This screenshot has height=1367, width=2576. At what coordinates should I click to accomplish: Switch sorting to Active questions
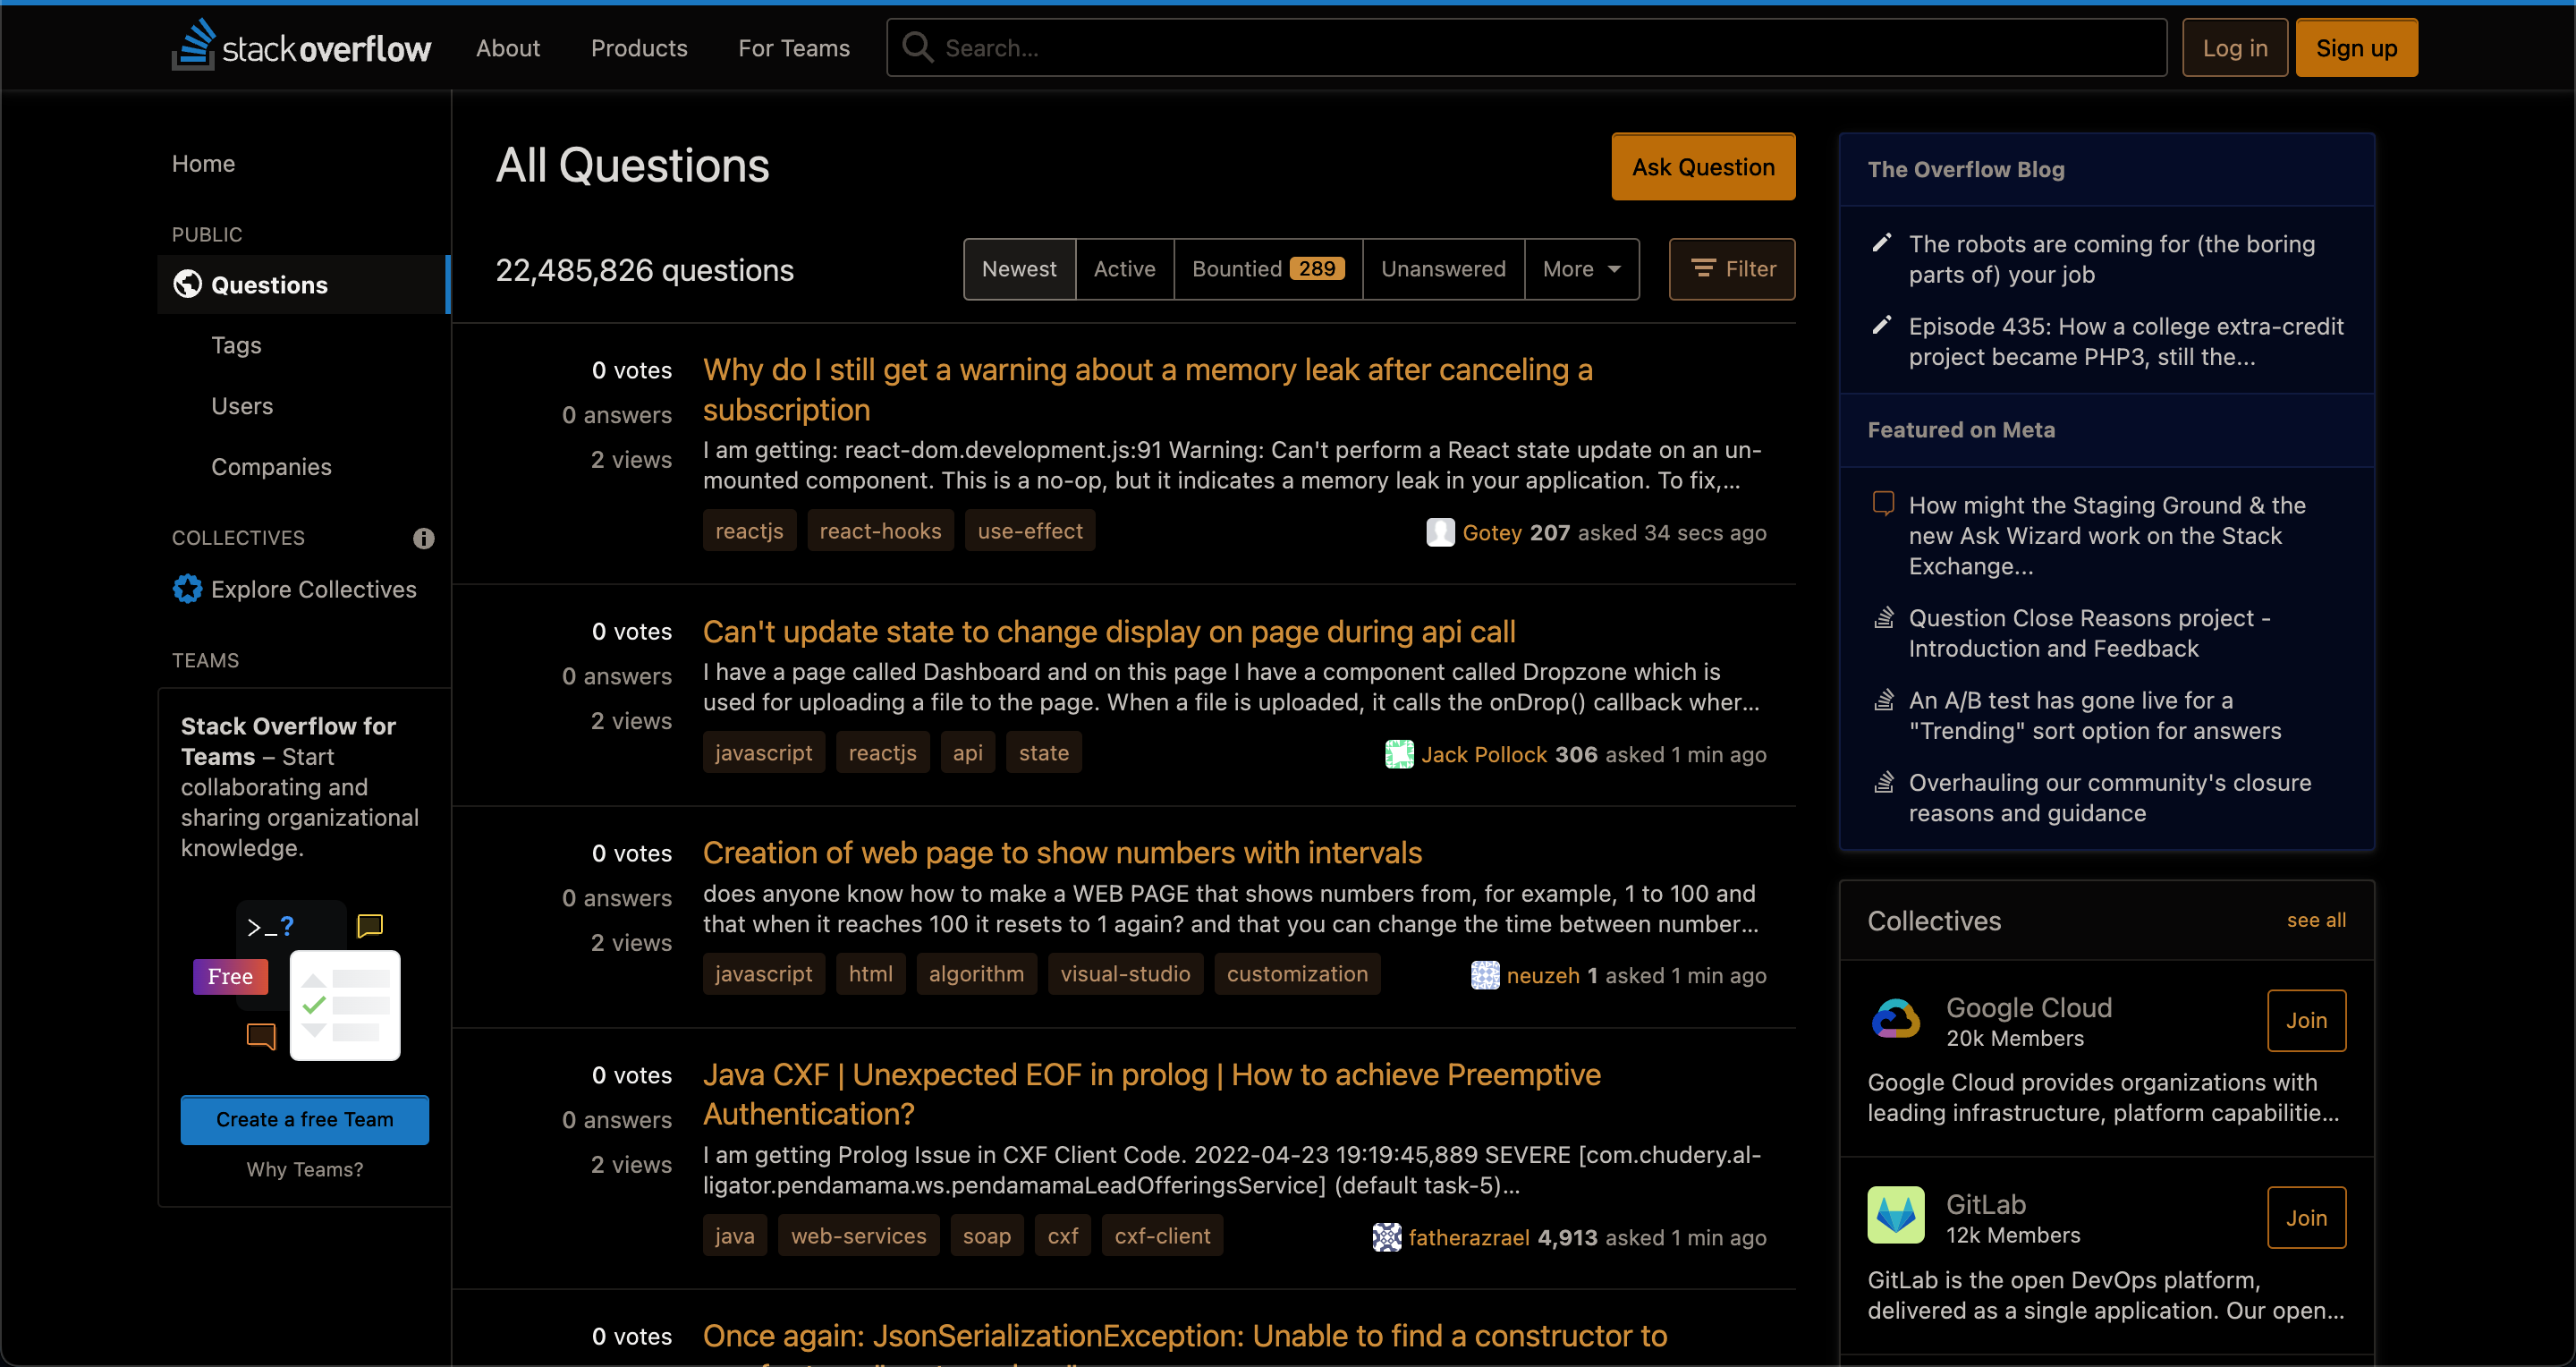[x=1124, y=268]
